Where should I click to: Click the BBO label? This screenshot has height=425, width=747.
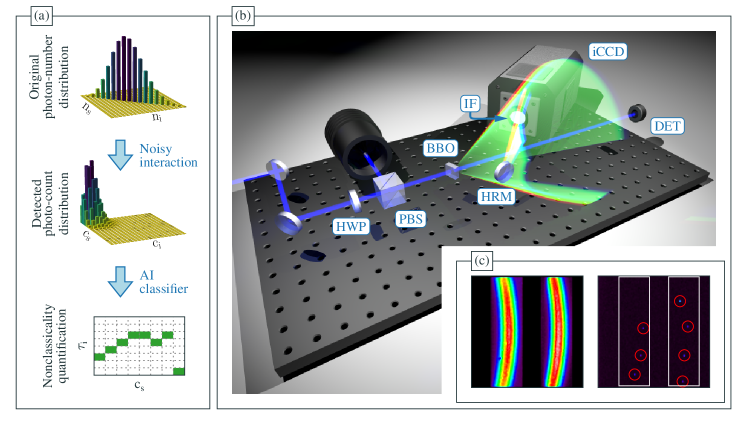coord(440,148)
